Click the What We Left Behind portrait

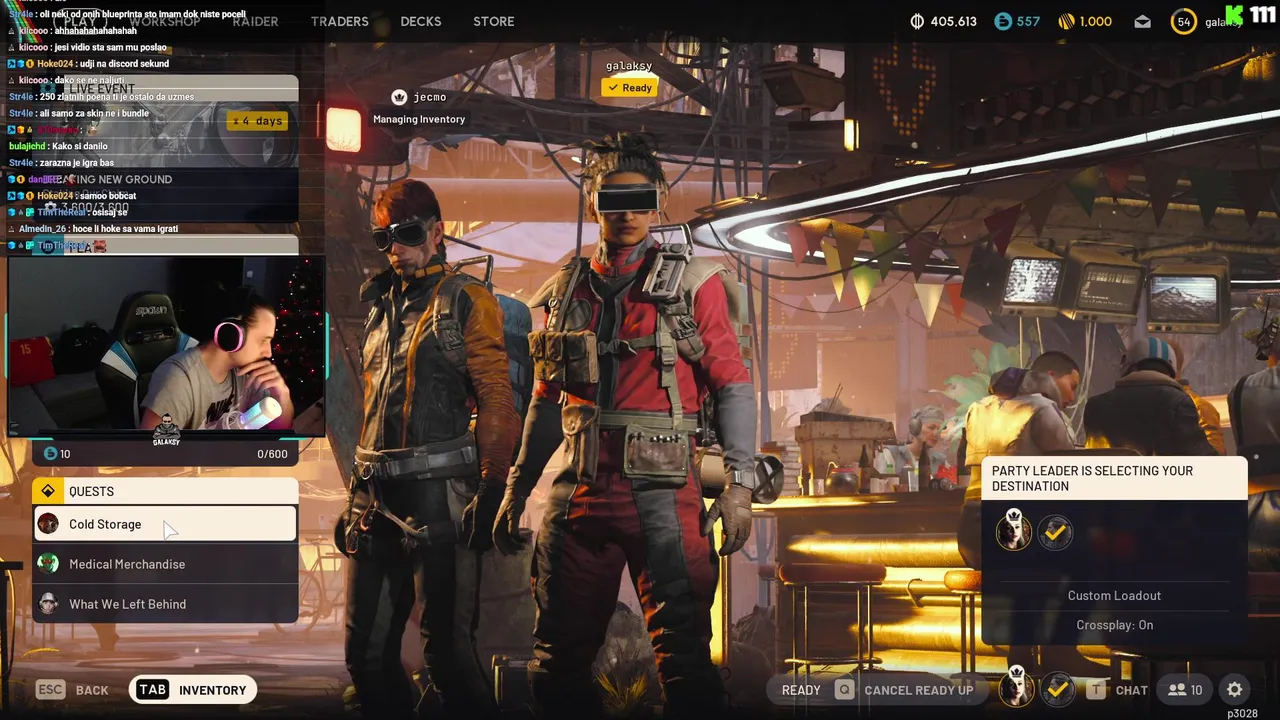pos(48,604)
